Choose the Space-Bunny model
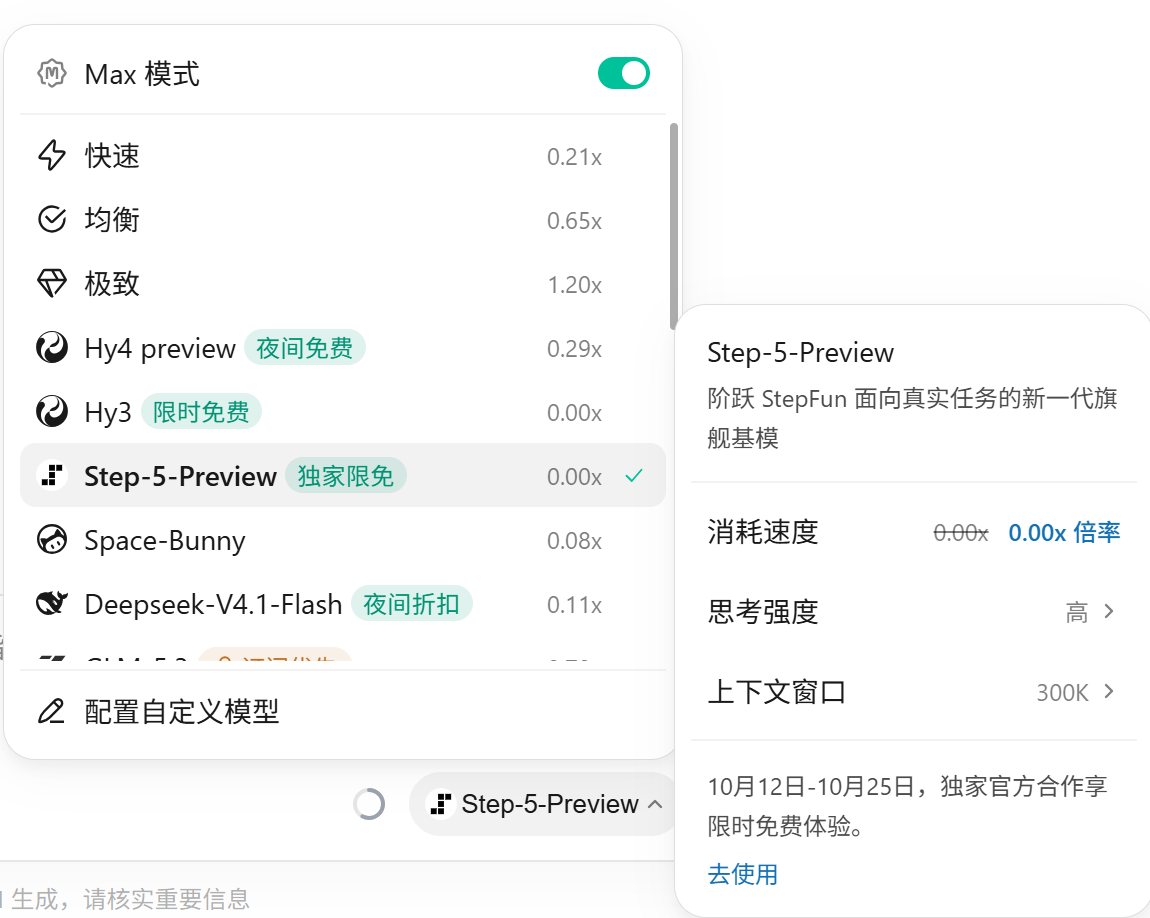The width and height of the screenshot is (1150, 918). [343, 540]
